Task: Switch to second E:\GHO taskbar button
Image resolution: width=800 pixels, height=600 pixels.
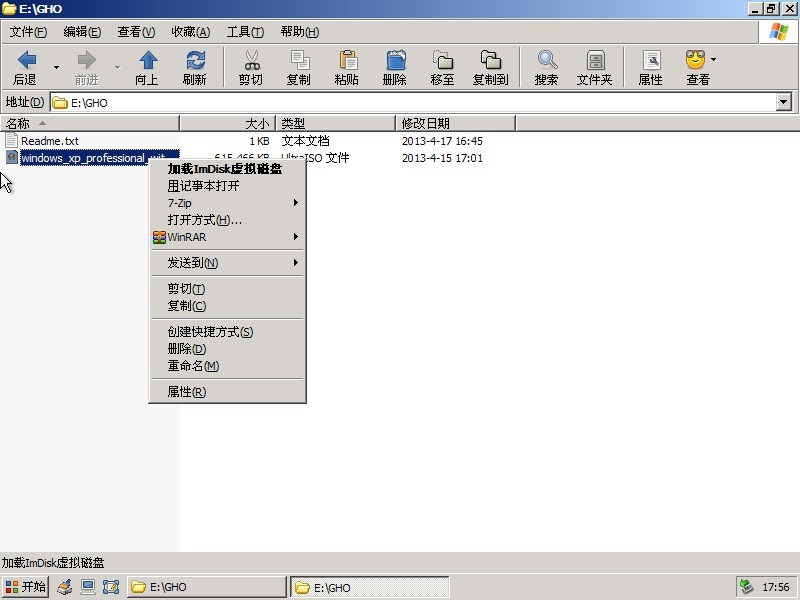Action: (370, 587)
